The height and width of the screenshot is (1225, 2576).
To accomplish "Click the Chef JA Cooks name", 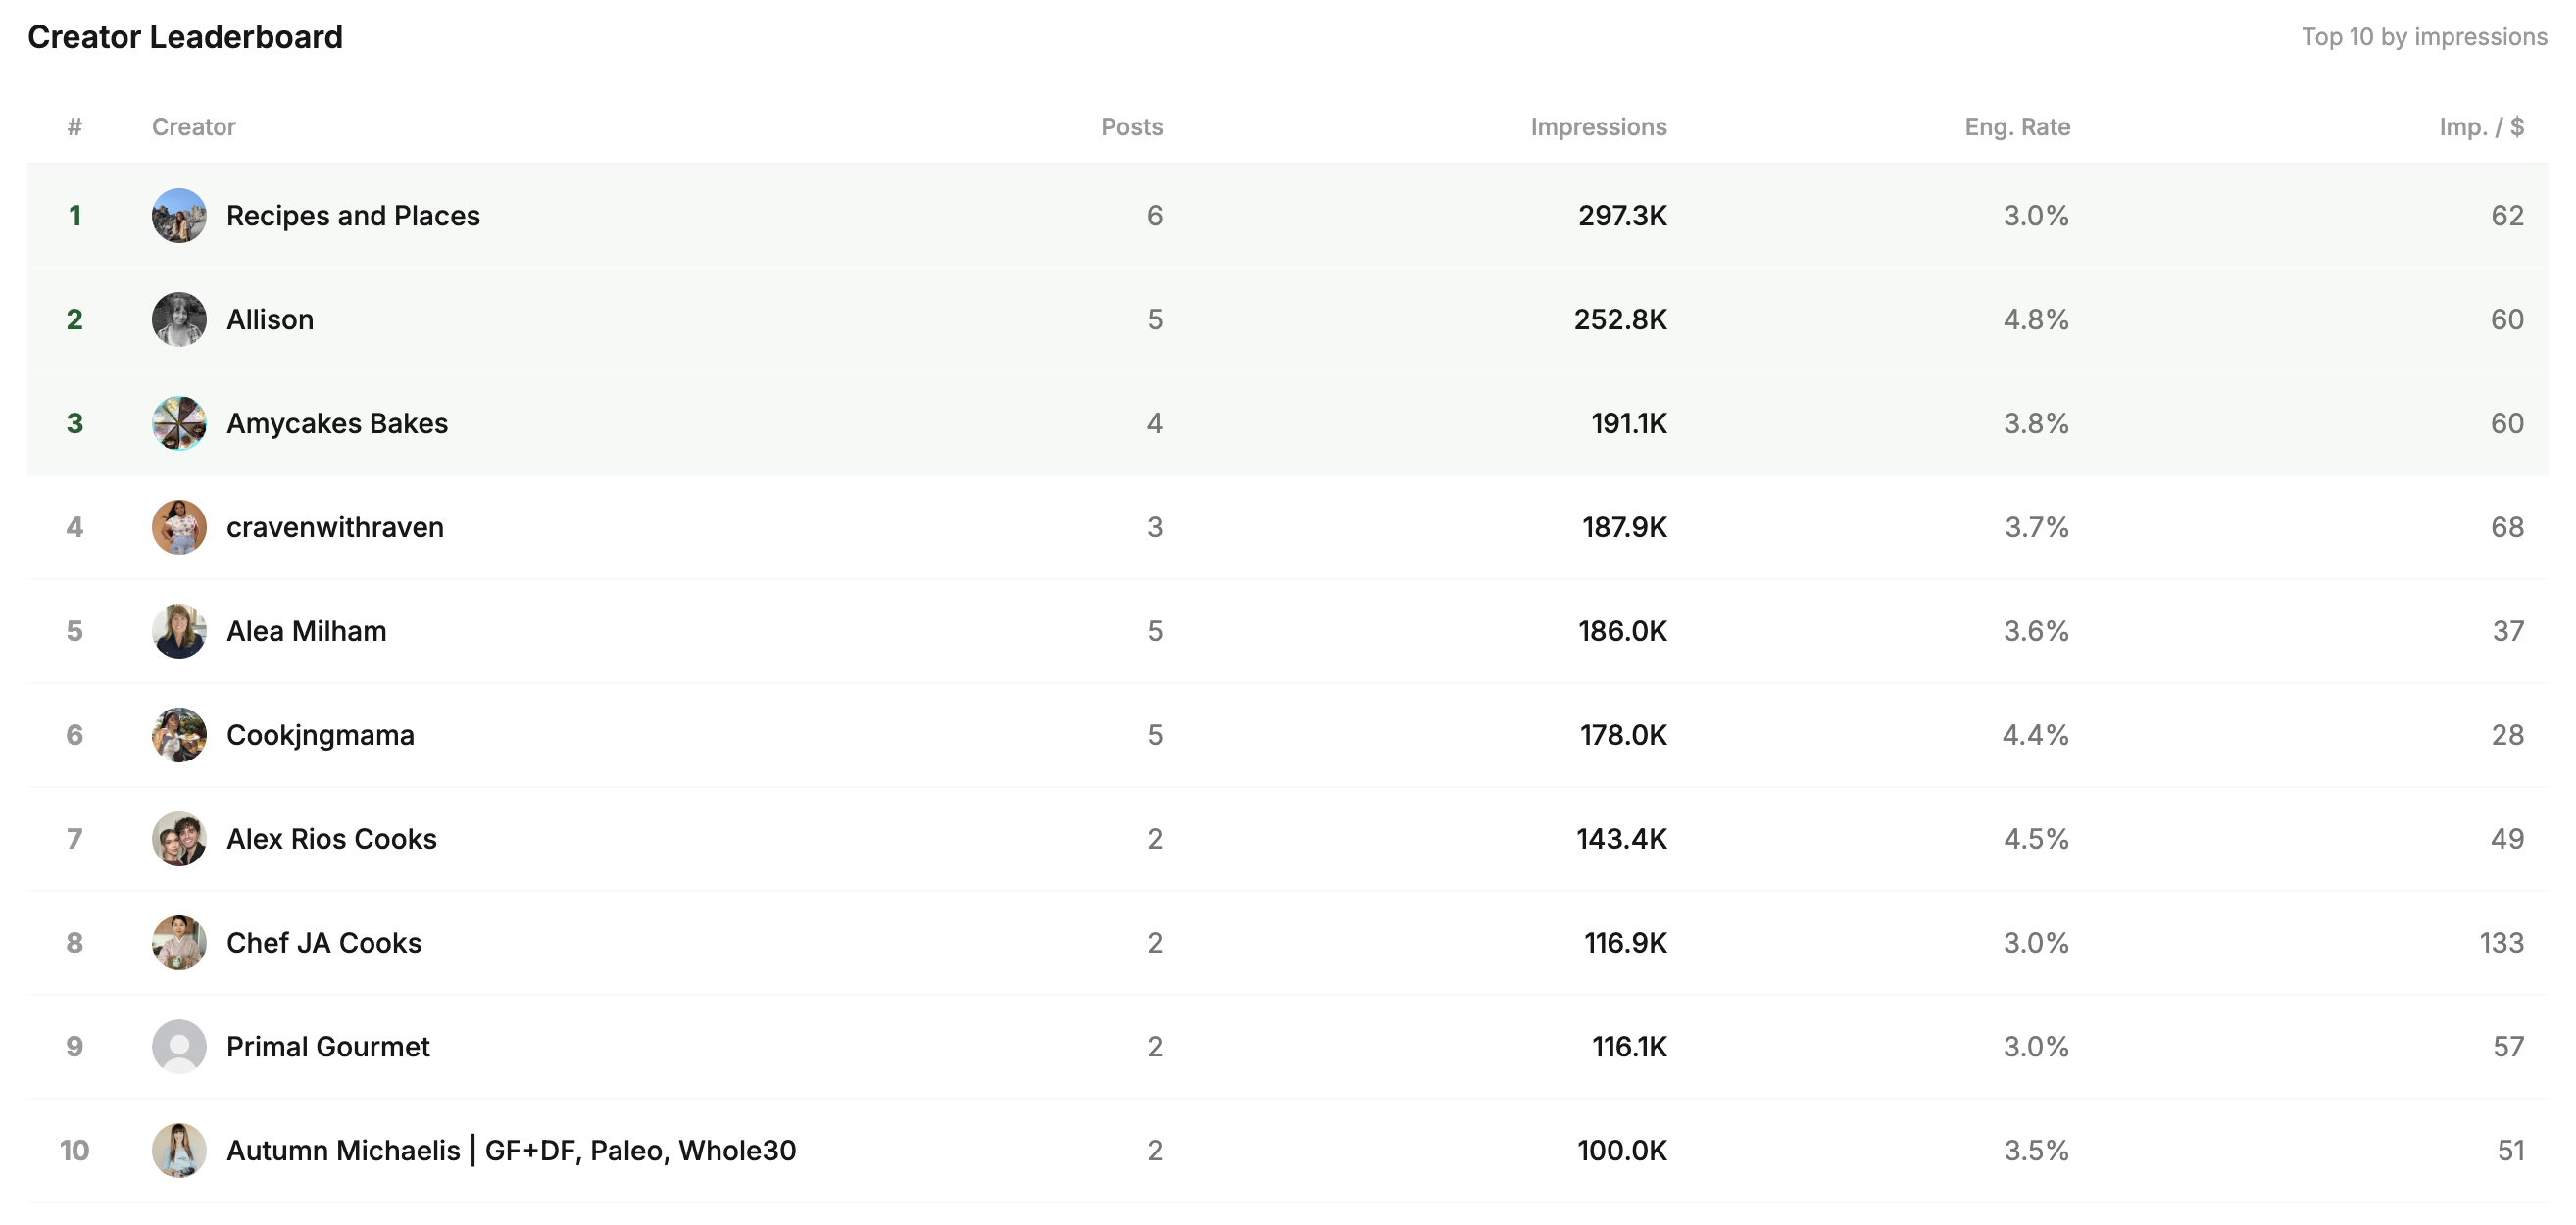I will pyautogui.click(x=324, y=943).
